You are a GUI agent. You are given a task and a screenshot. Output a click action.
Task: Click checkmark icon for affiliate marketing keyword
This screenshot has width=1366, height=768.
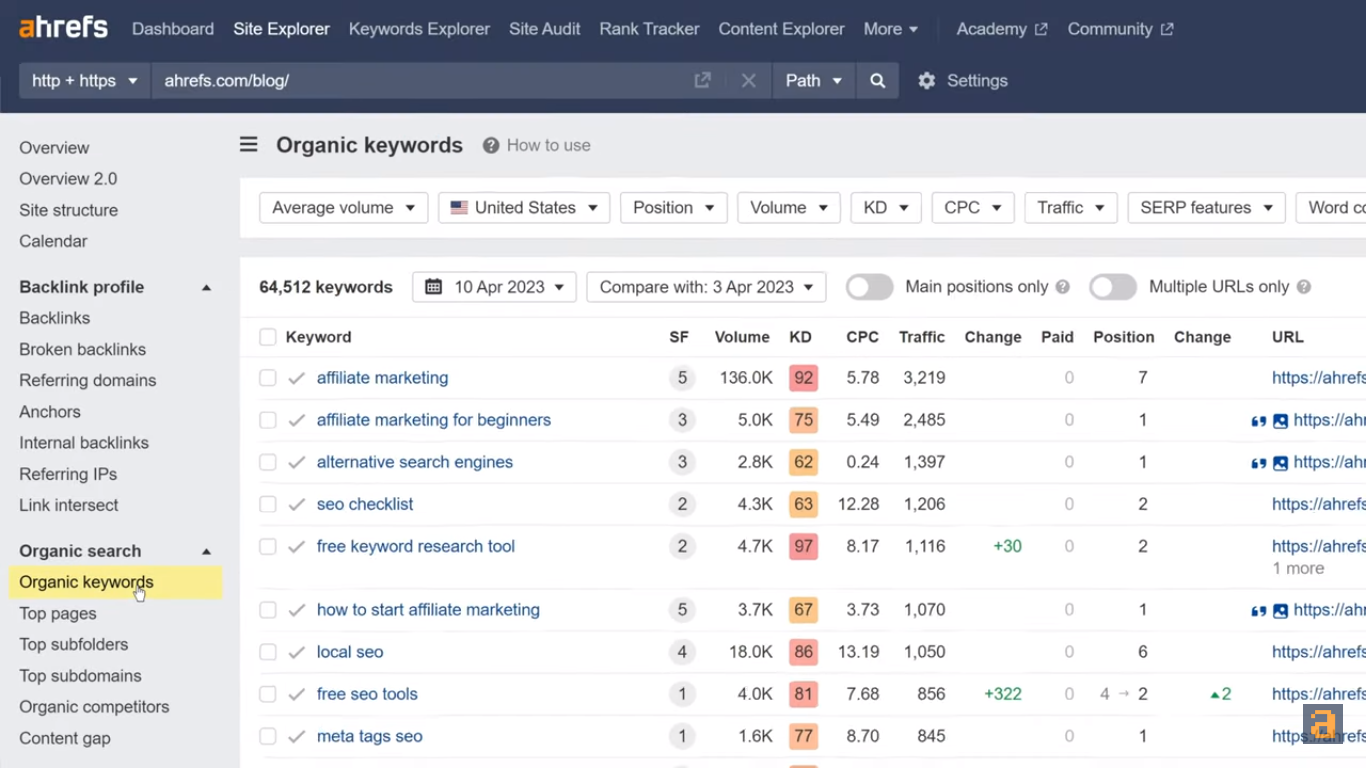(297, 378)
